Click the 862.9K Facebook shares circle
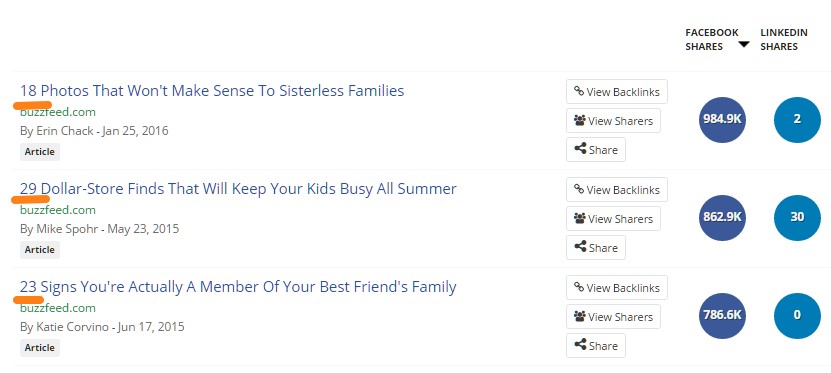 [722, 218]
